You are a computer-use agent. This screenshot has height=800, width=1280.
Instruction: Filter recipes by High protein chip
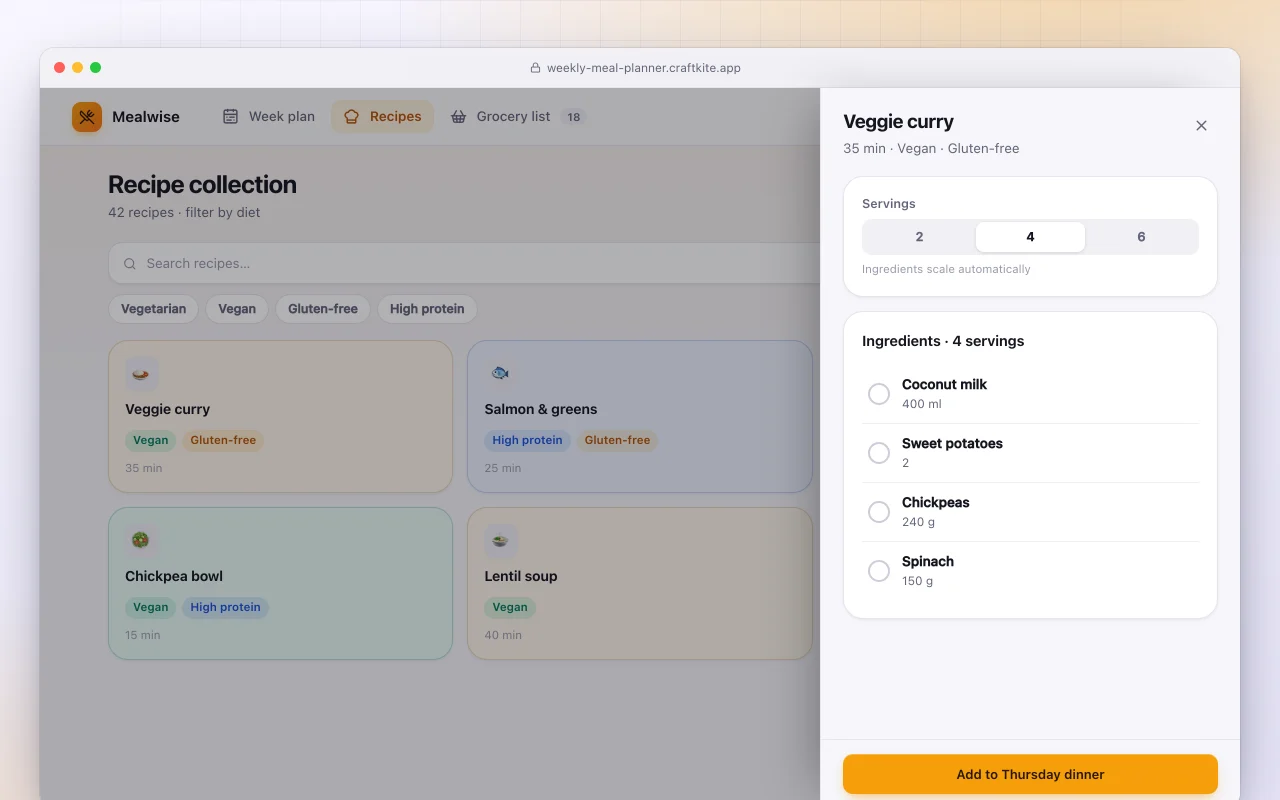(x=427, y=309)
